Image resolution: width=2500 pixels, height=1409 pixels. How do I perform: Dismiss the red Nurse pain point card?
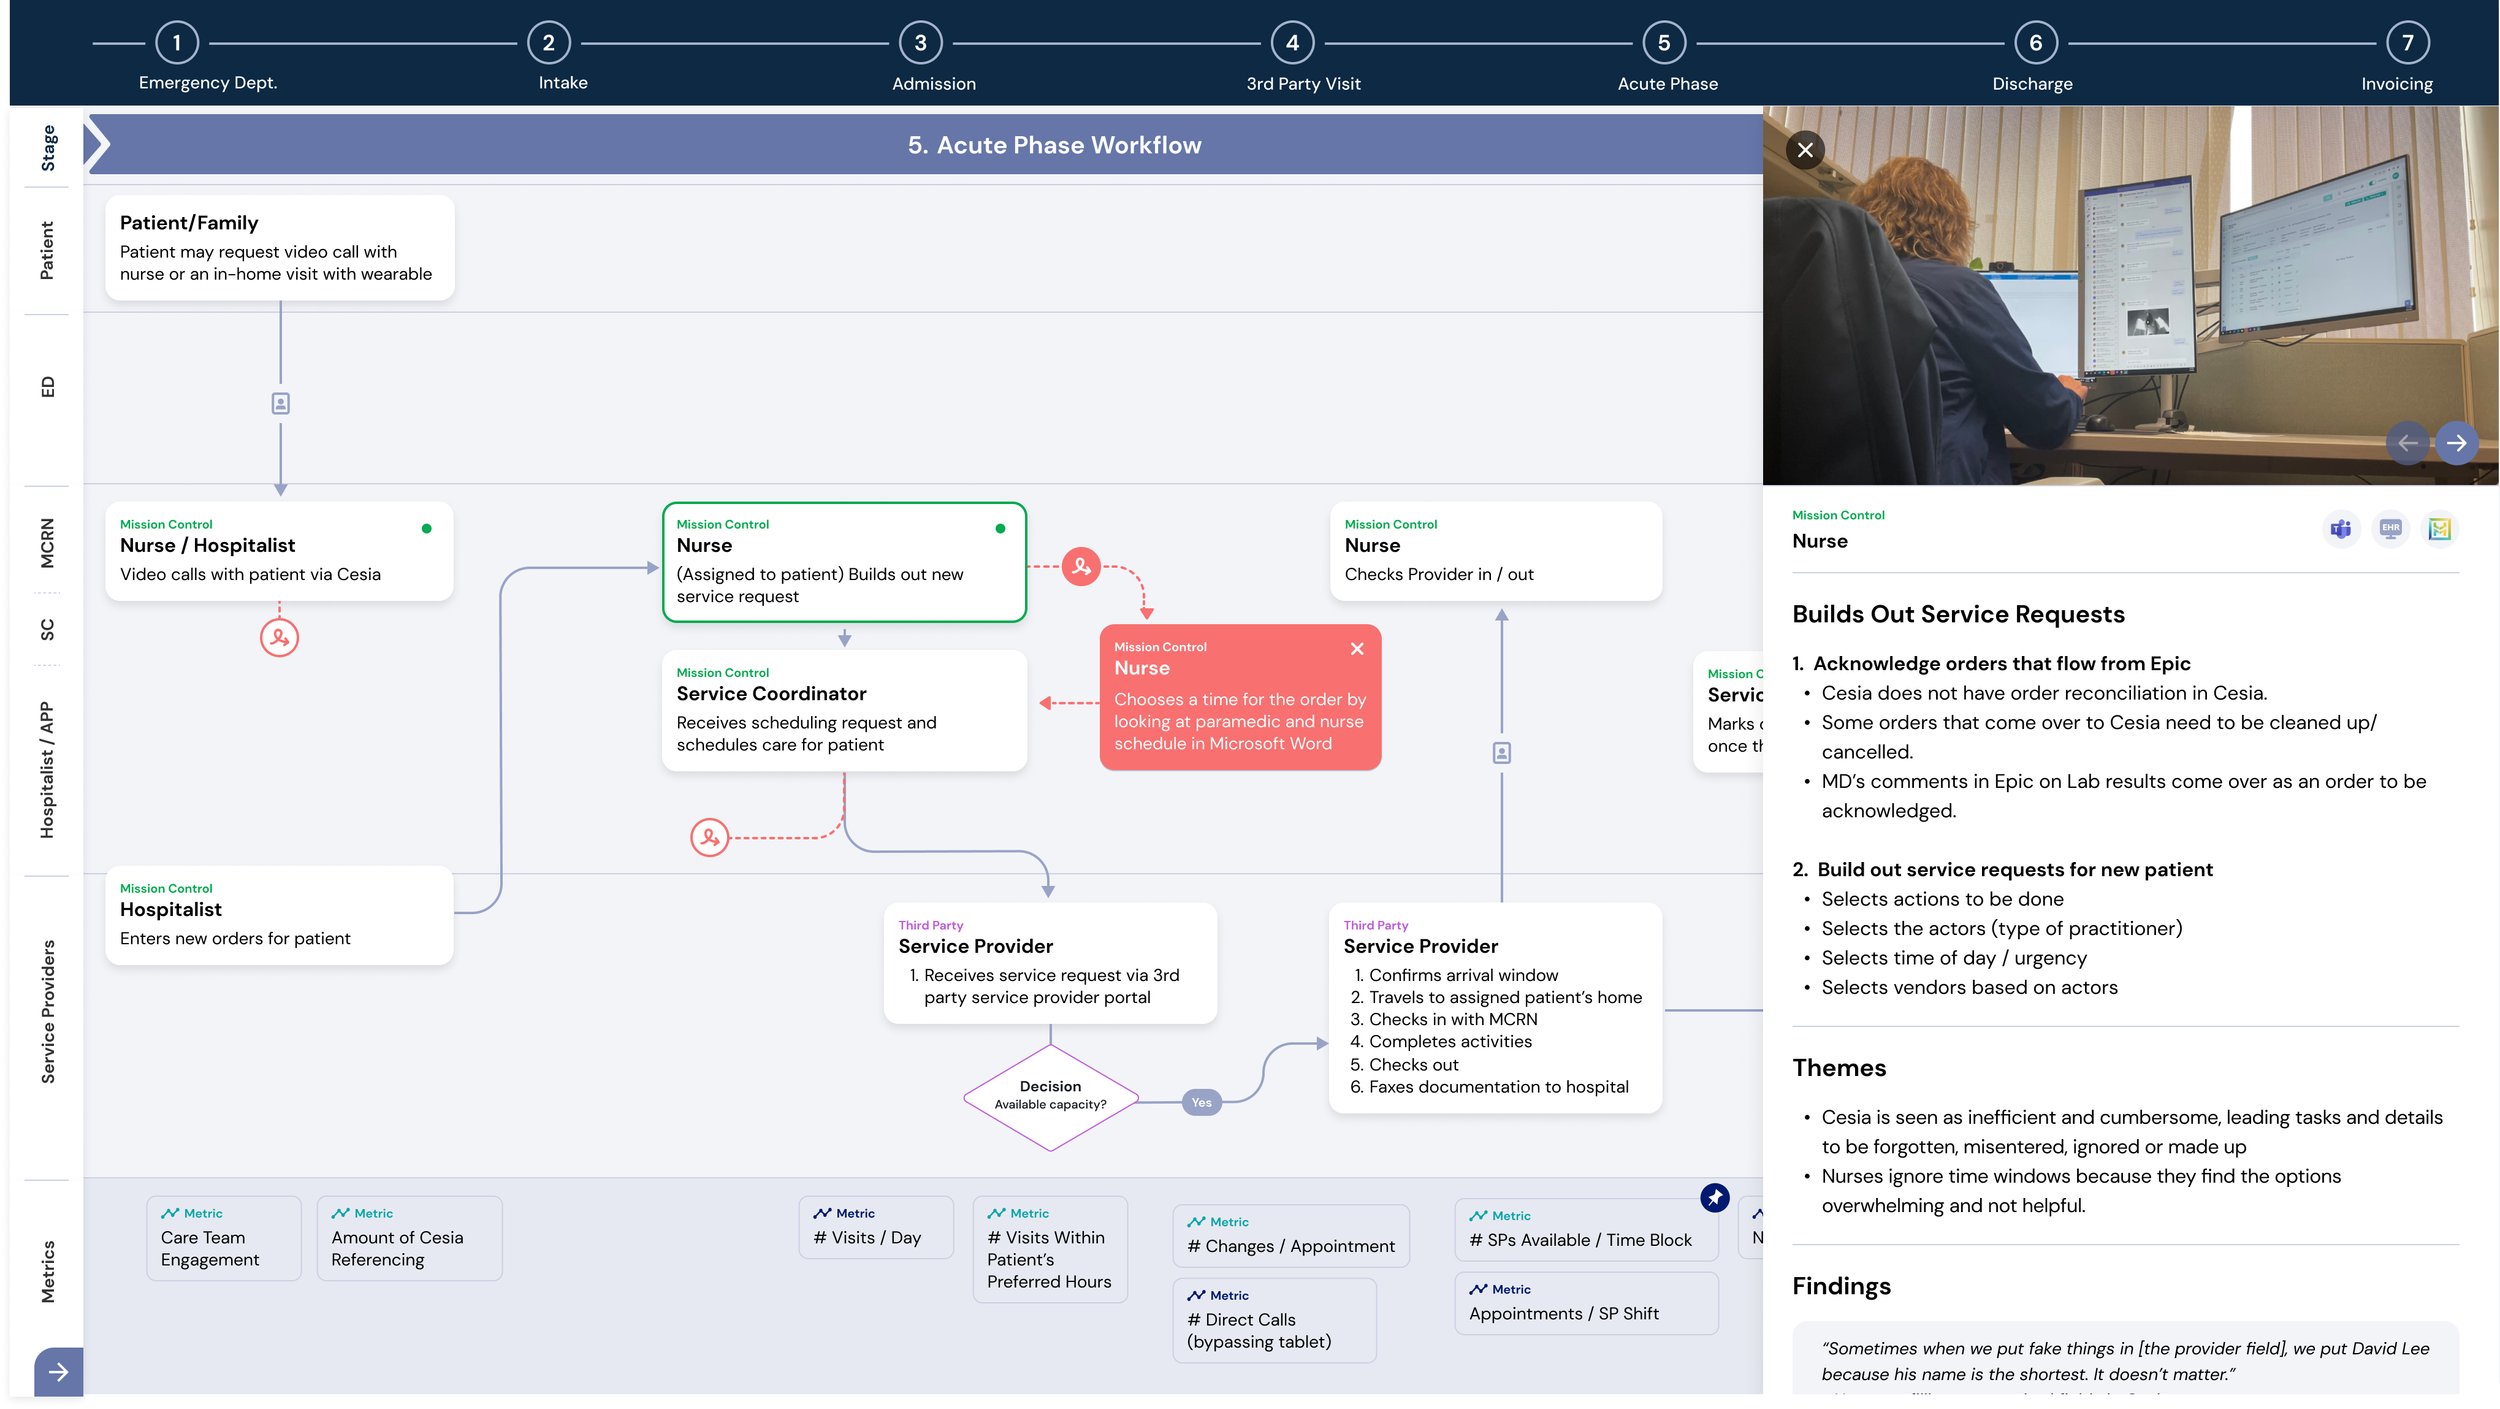[x=1357, y=649]
